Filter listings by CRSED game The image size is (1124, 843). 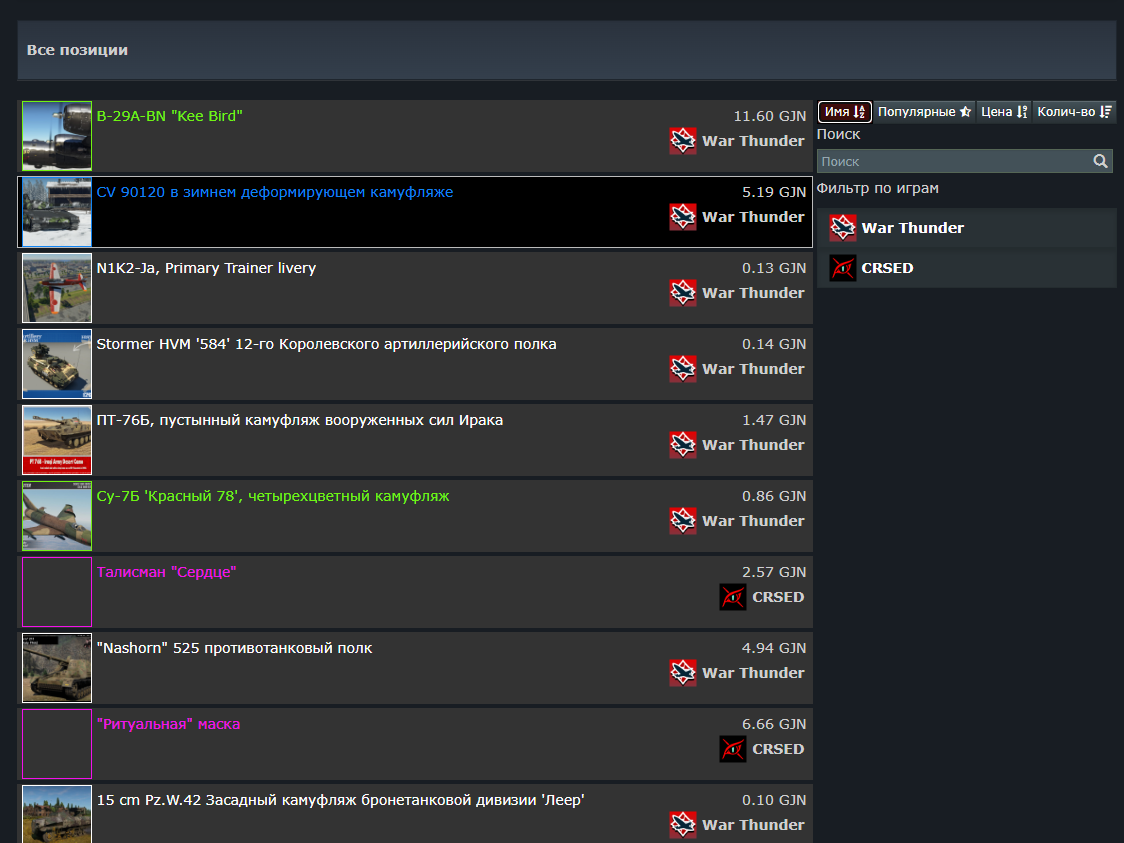click(x=966, y=268)
